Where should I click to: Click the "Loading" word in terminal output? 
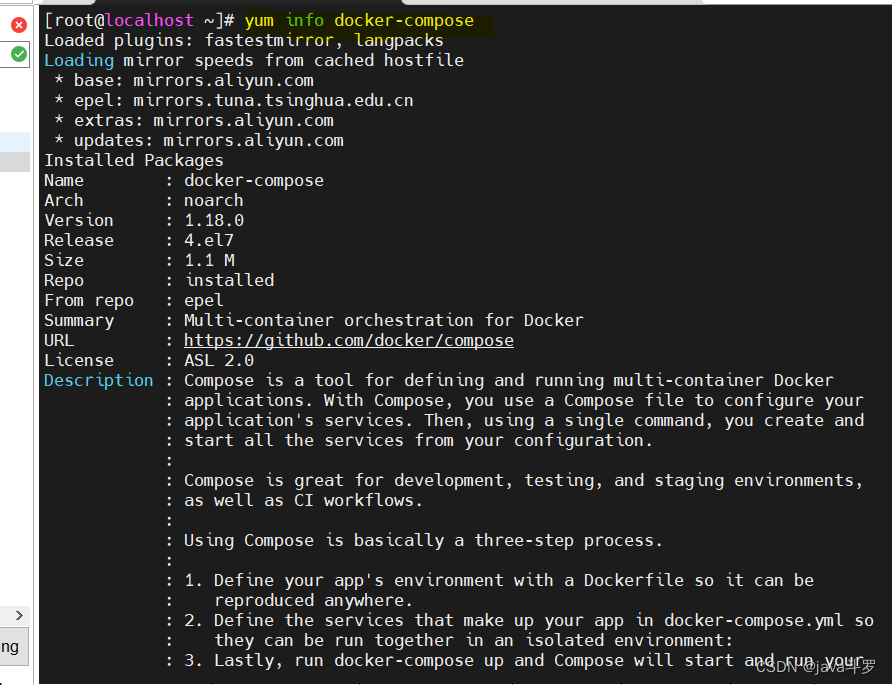[x=78, y=60]
